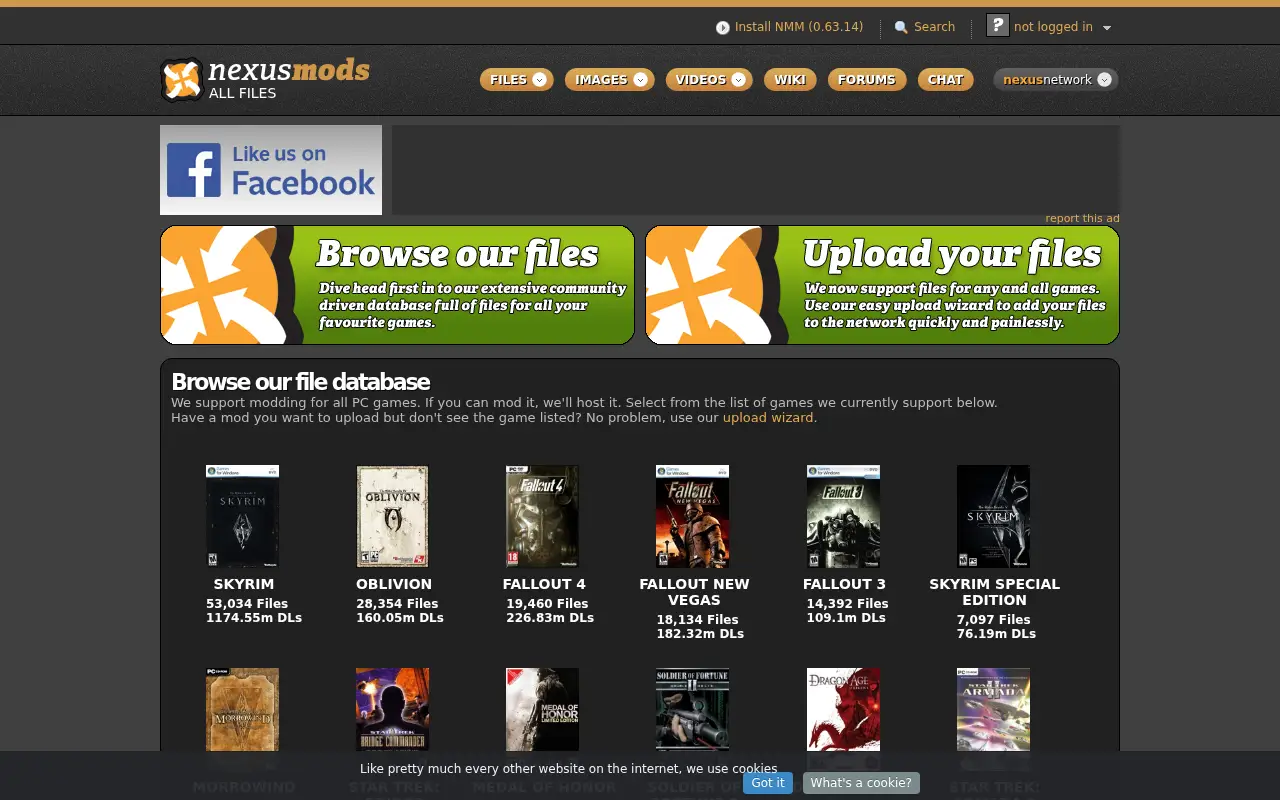The height and width of the screenshot is (800, 1280).
Task: Click the question-mark user avatar icon
Action: (997, 26)
